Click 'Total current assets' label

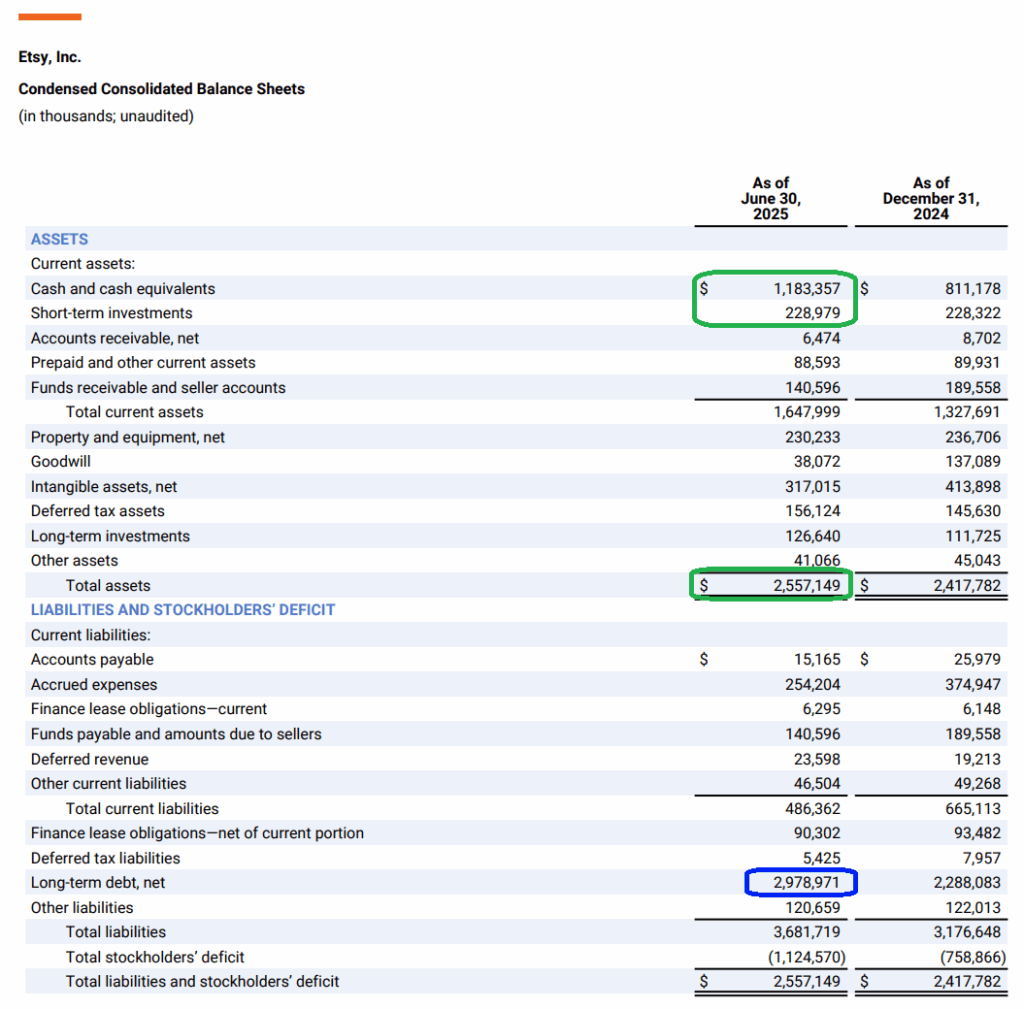(x=135, y=412)
